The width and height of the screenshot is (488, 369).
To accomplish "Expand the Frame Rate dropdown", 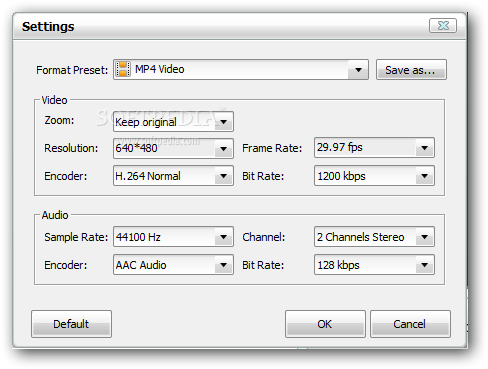I will click(x=374, y=147).
